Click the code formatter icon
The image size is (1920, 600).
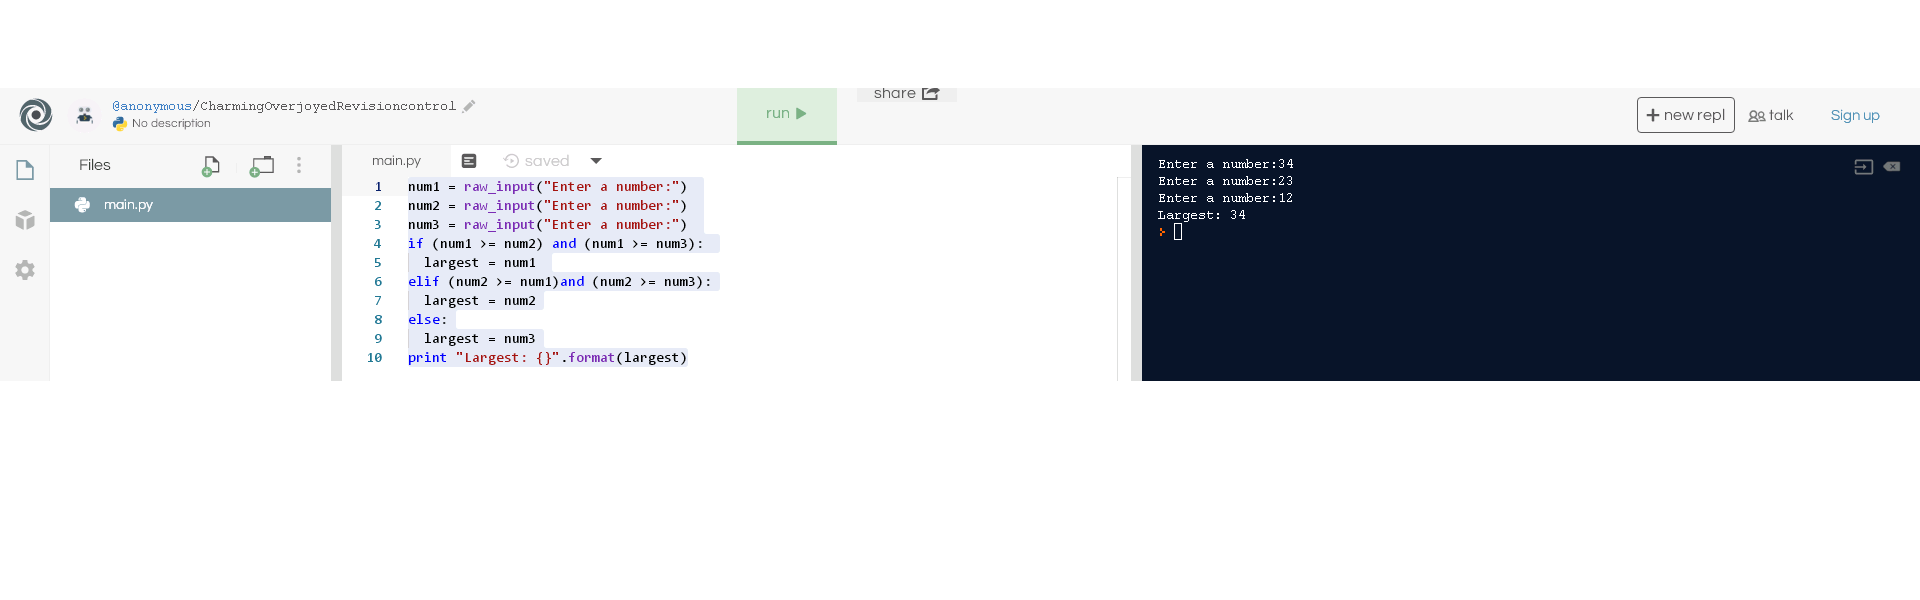(469, 161)
